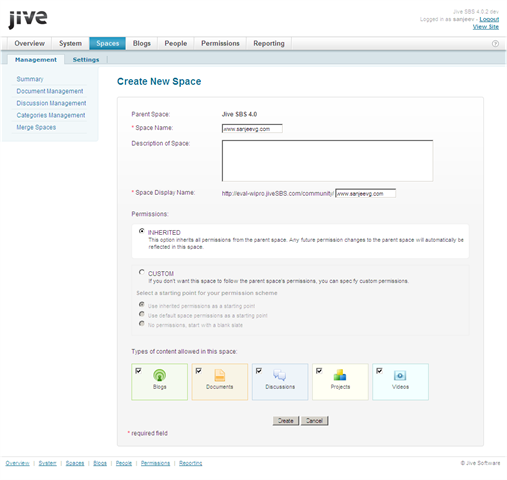Viewport: 507px width, 480px height.
Task: Uncheck the Documents content type checkbox
Action: pyautogui.click(x=199, y=371)
